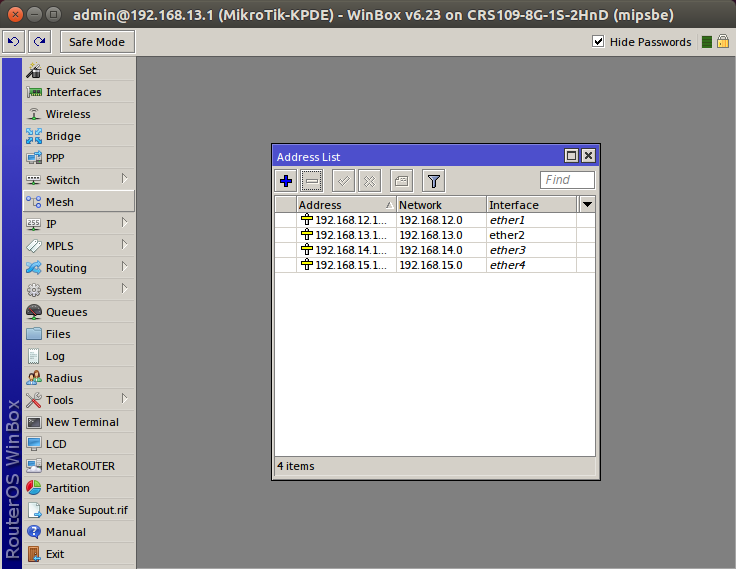Click the Comment toolbar button

point(401,181)
